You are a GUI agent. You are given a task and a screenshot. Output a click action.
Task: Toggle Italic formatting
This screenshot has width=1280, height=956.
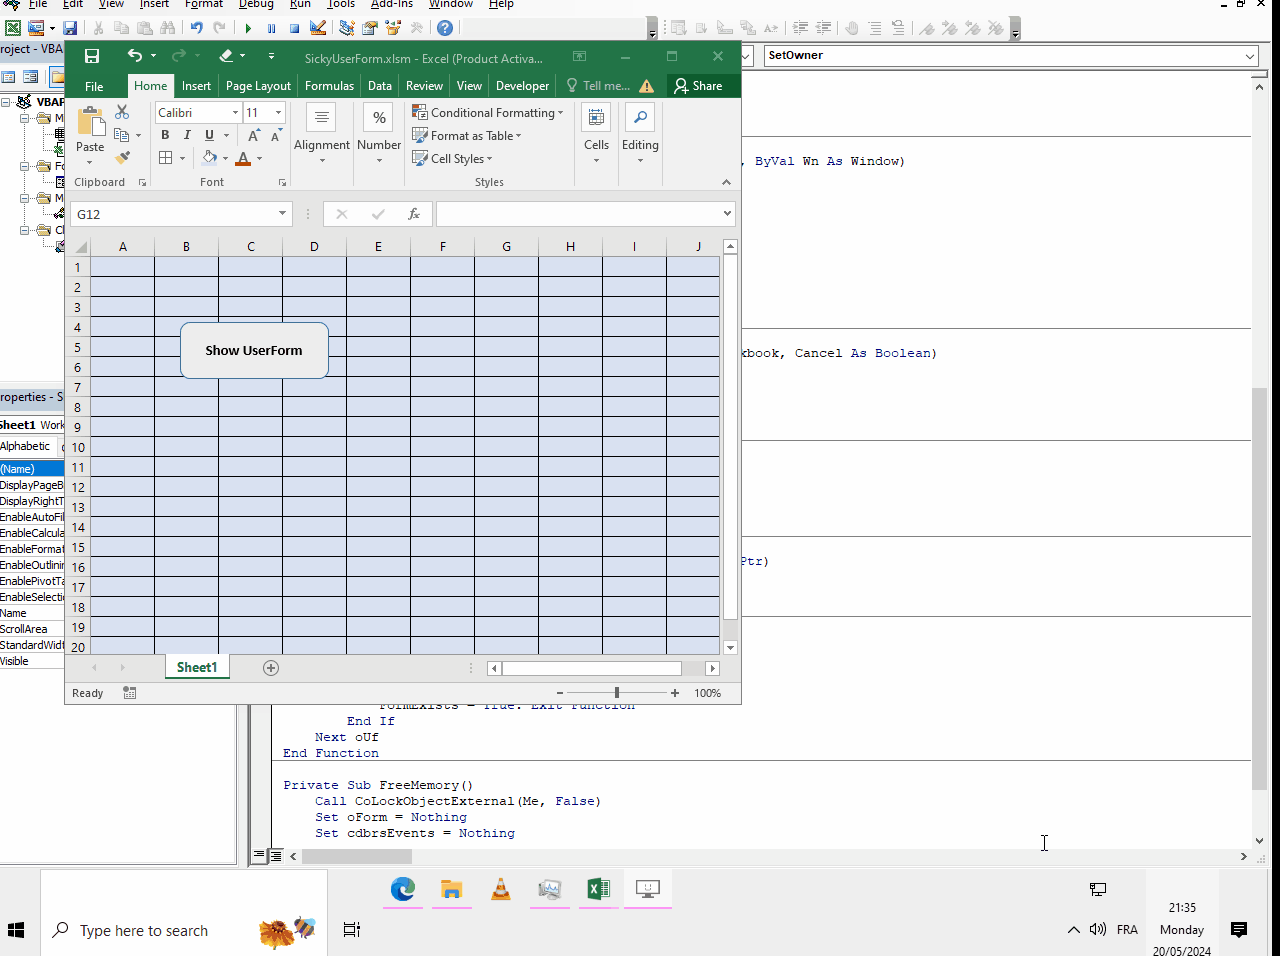click(x=187, y=135)
